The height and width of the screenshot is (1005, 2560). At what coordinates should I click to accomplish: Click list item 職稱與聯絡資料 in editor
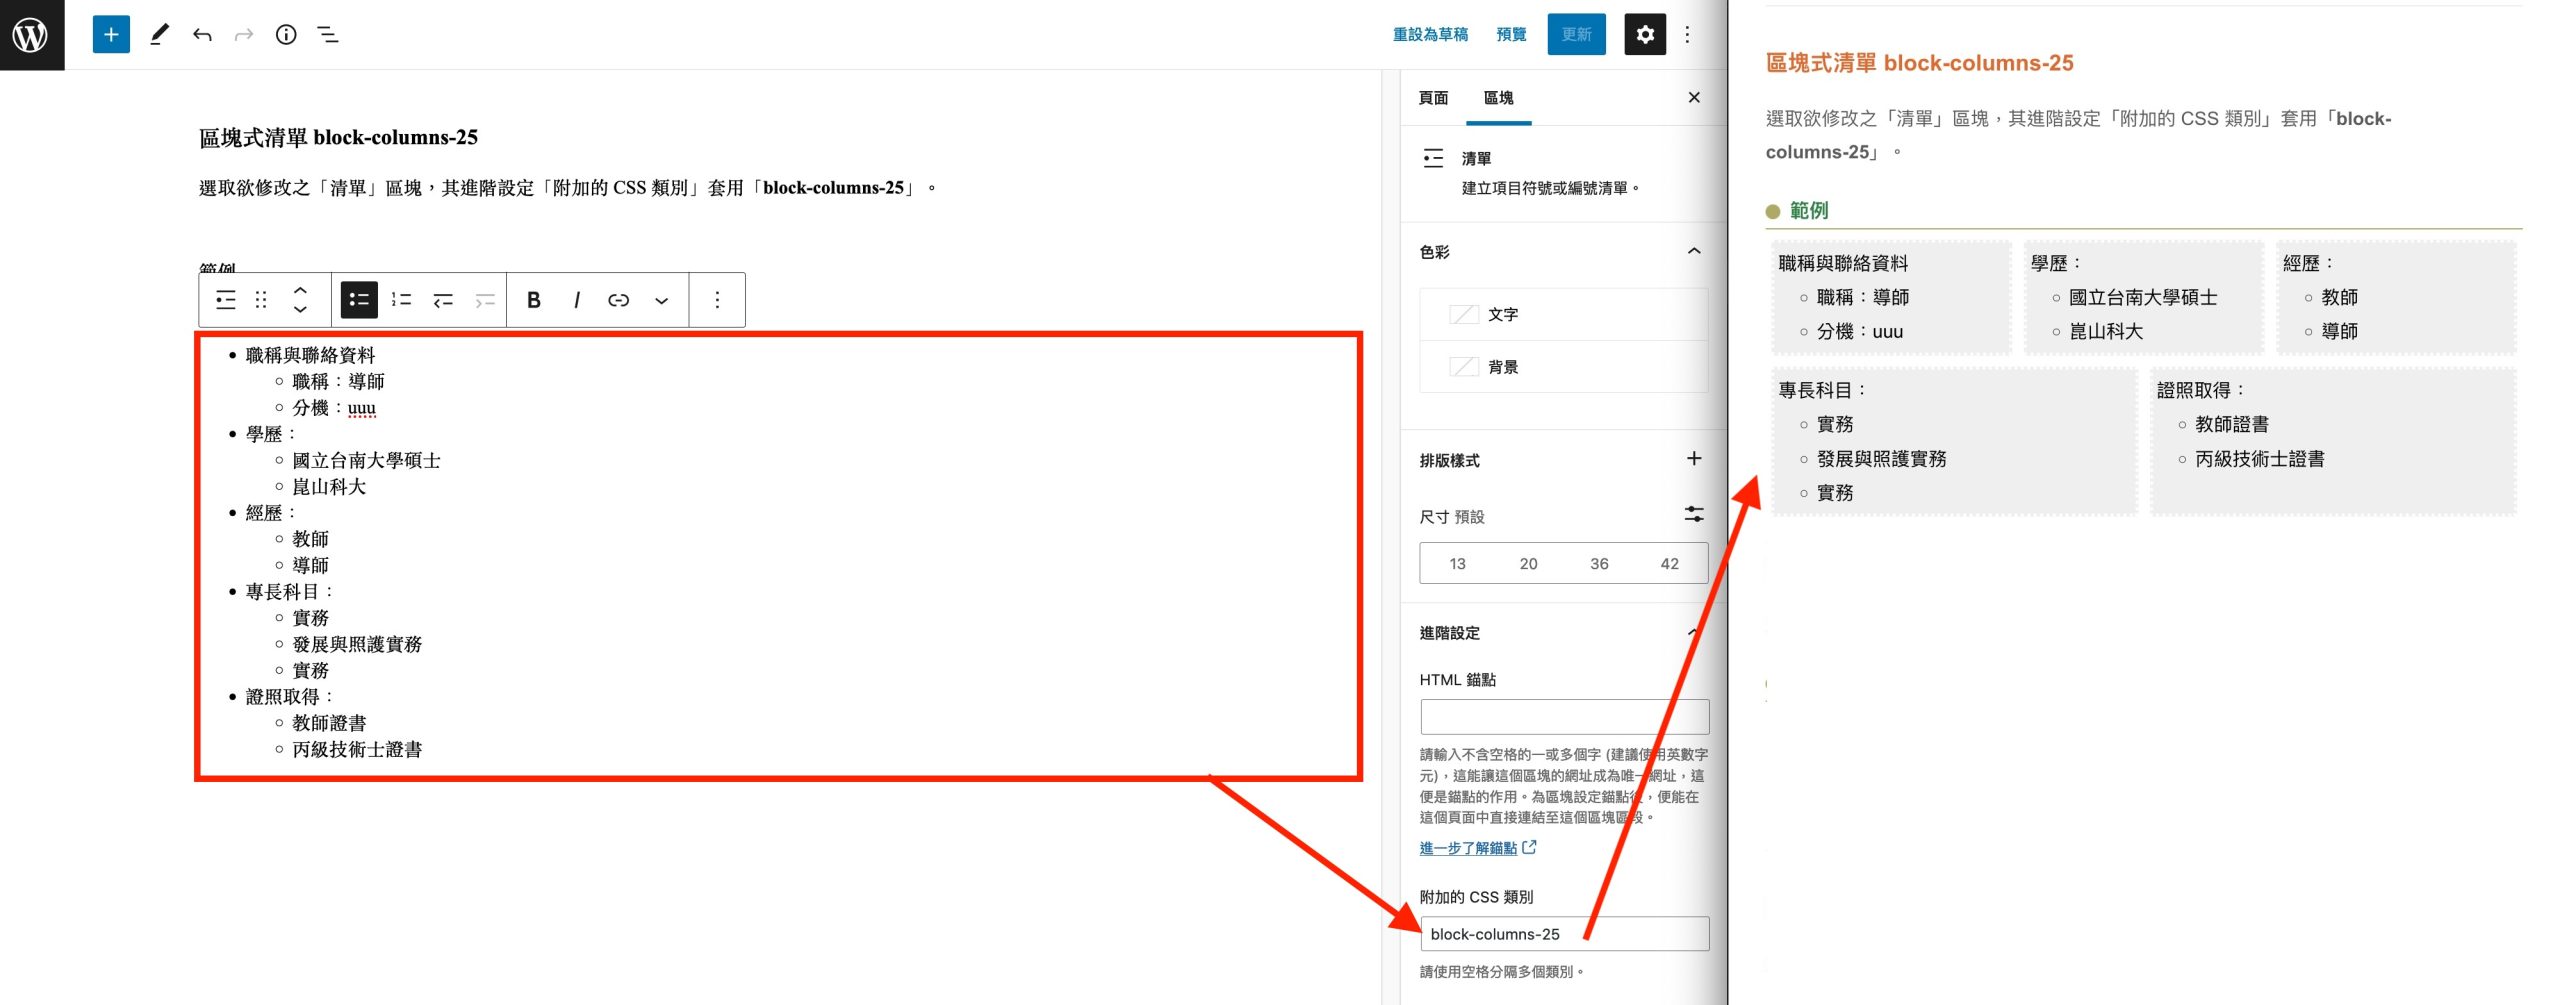pos(310,355)
